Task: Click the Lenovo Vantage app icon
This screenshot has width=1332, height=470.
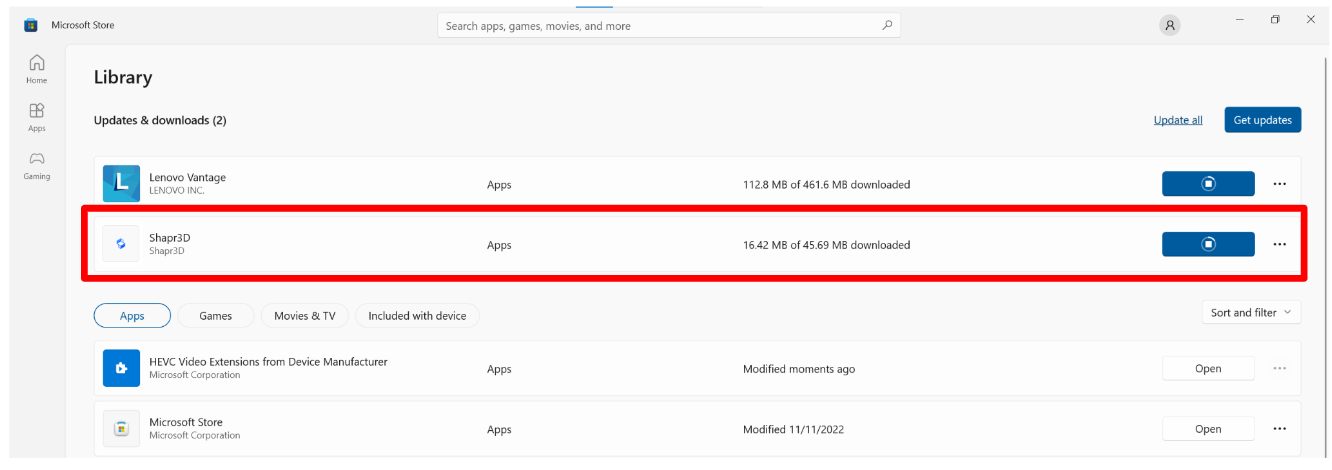Action: pos(121,183)
